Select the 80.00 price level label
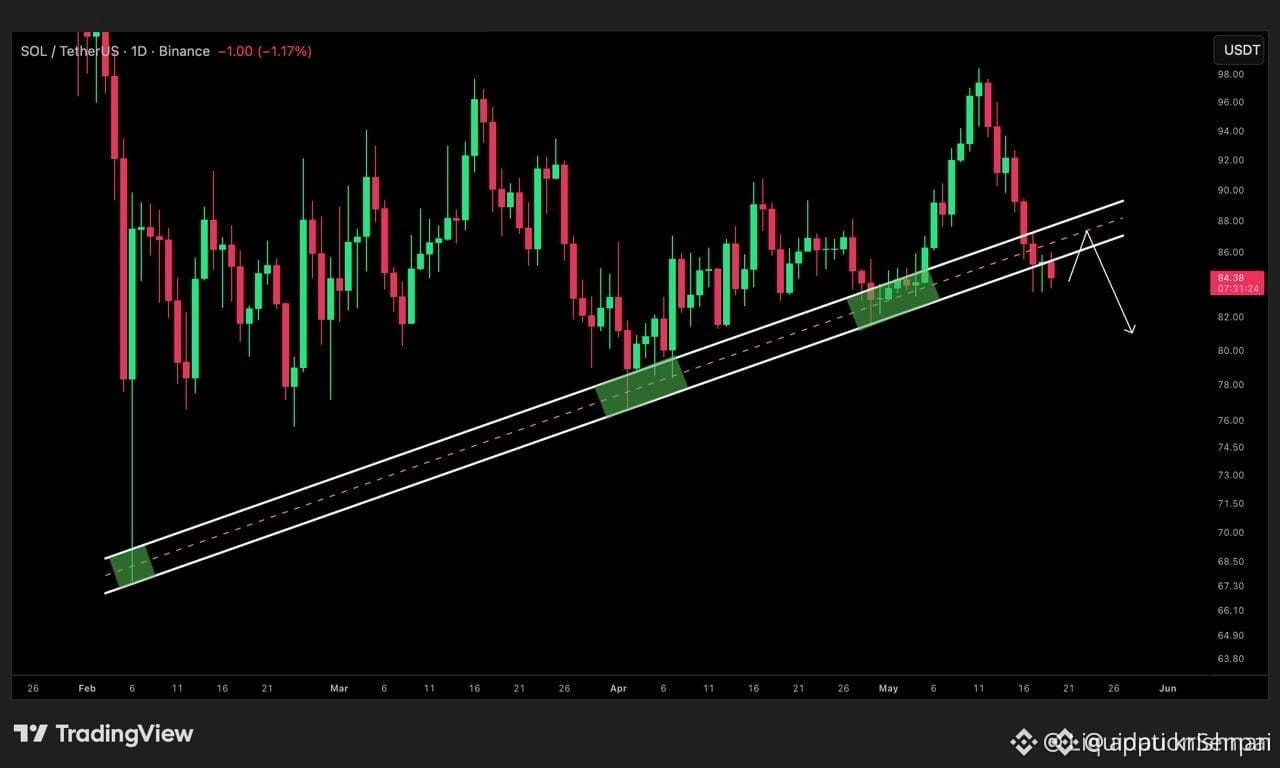Image resolution: width=1280 pixels, height=768 pixels. click(1230, 350)
